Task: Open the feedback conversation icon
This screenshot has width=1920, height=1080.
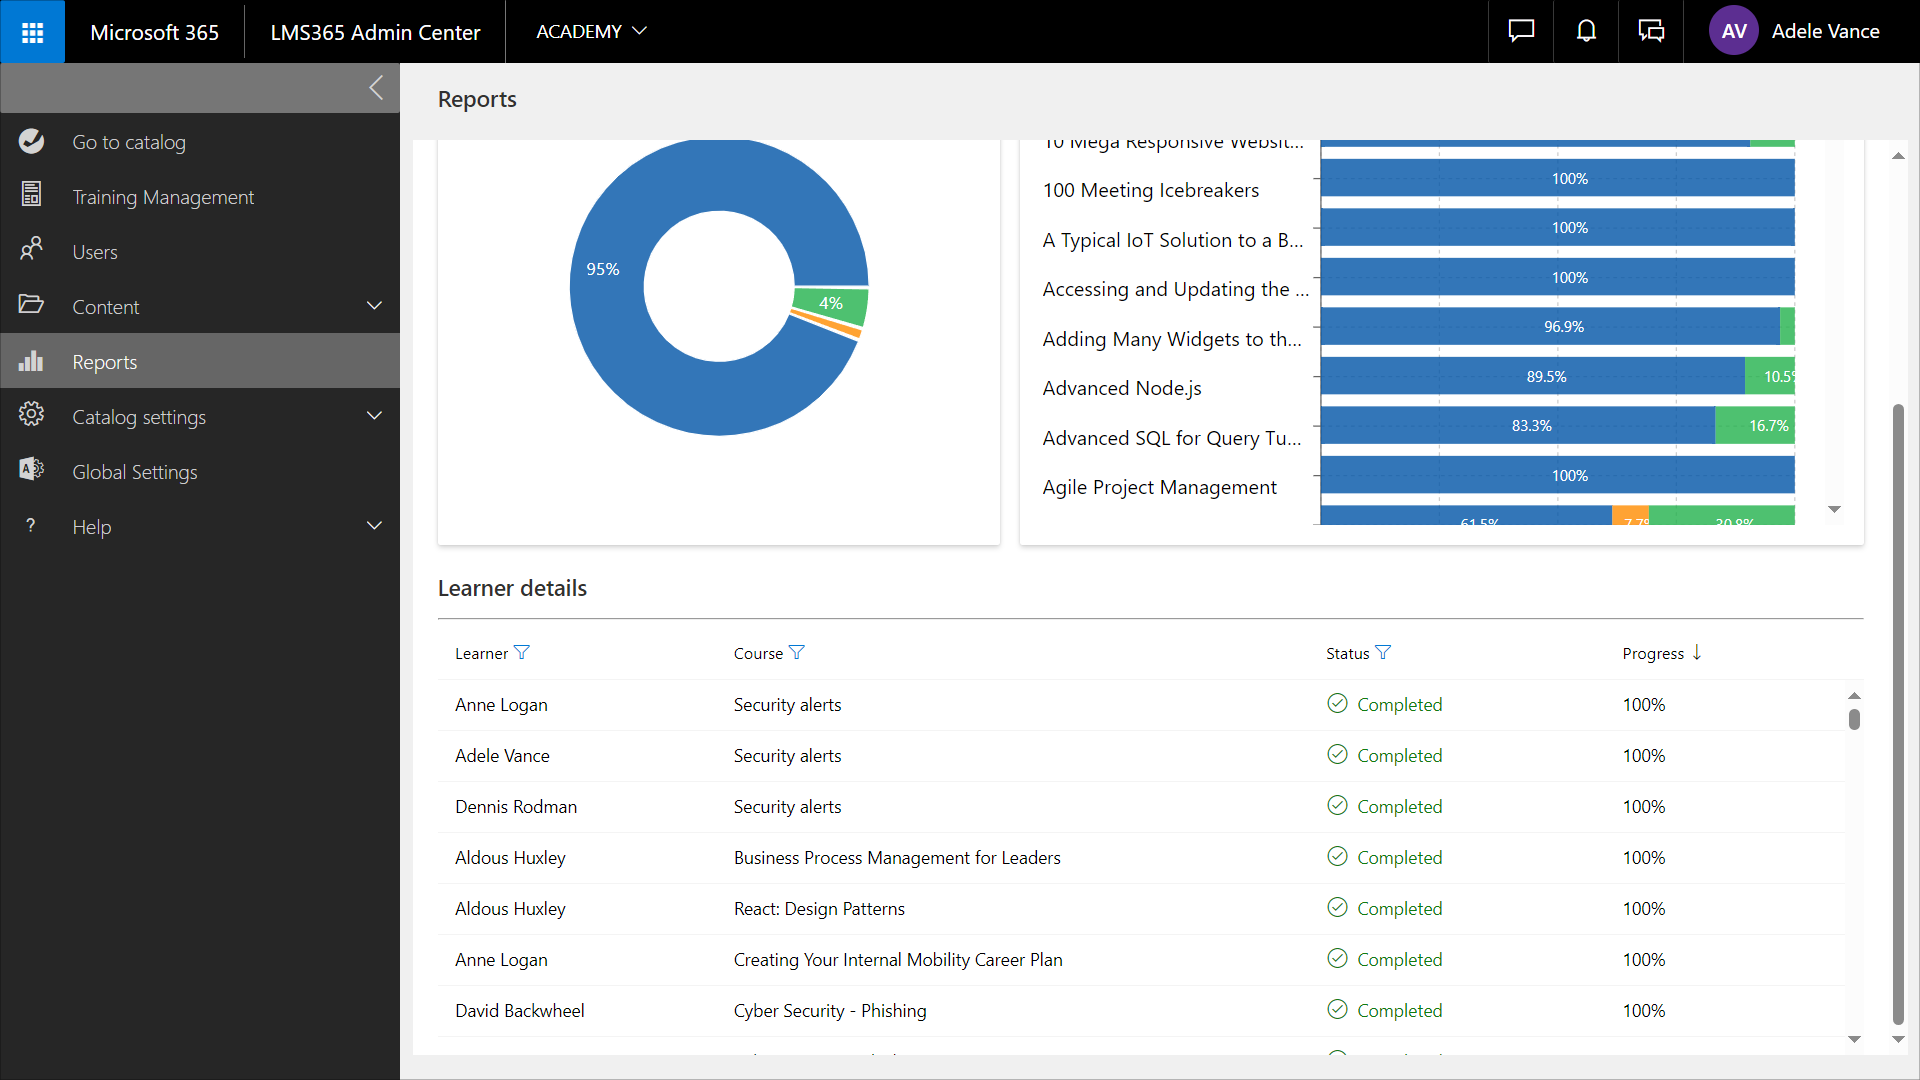Action: coord(1651,32)
